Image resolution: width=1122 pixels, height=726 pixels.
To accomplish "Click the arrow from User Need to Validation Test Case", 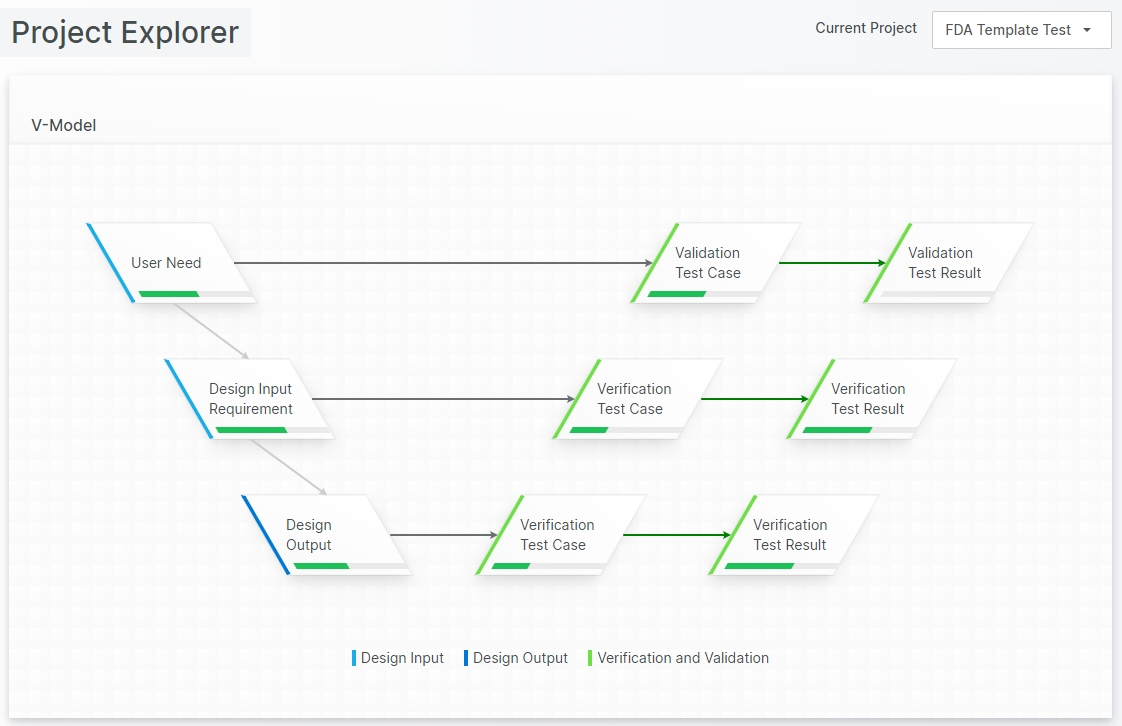I will coord(440,263).
